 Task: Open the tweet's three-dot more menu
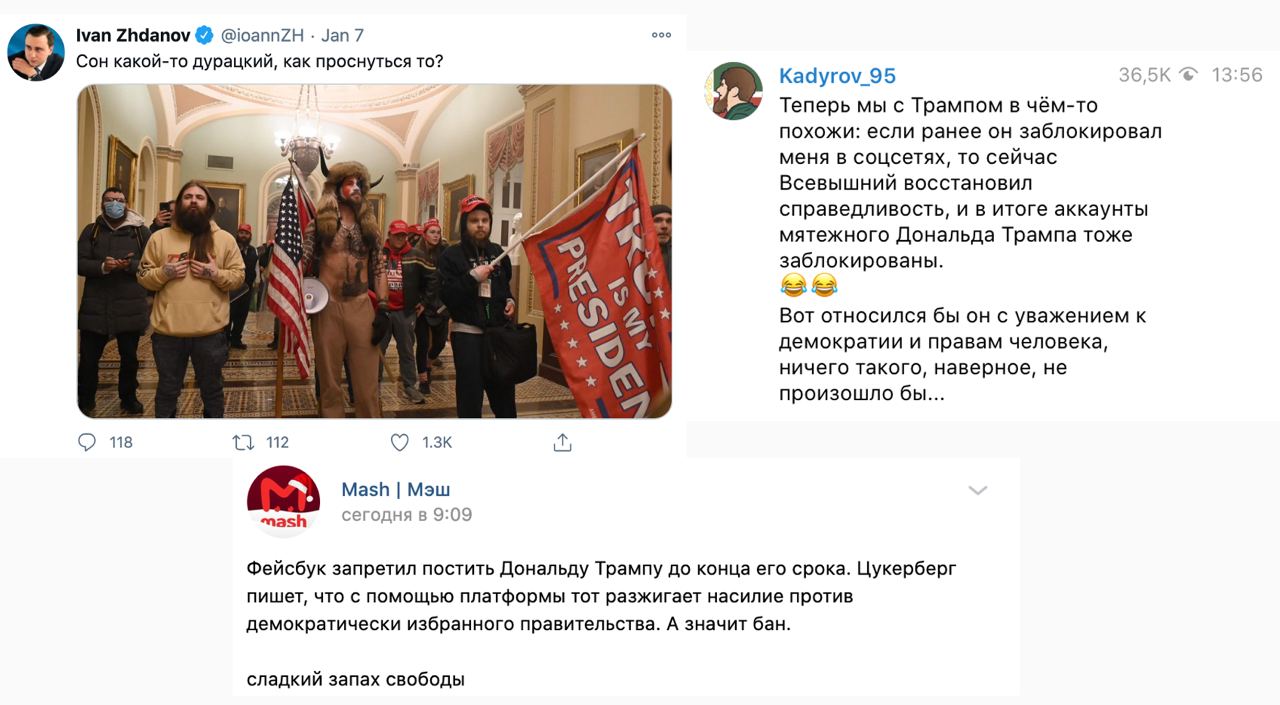click(x=661, y=35)
